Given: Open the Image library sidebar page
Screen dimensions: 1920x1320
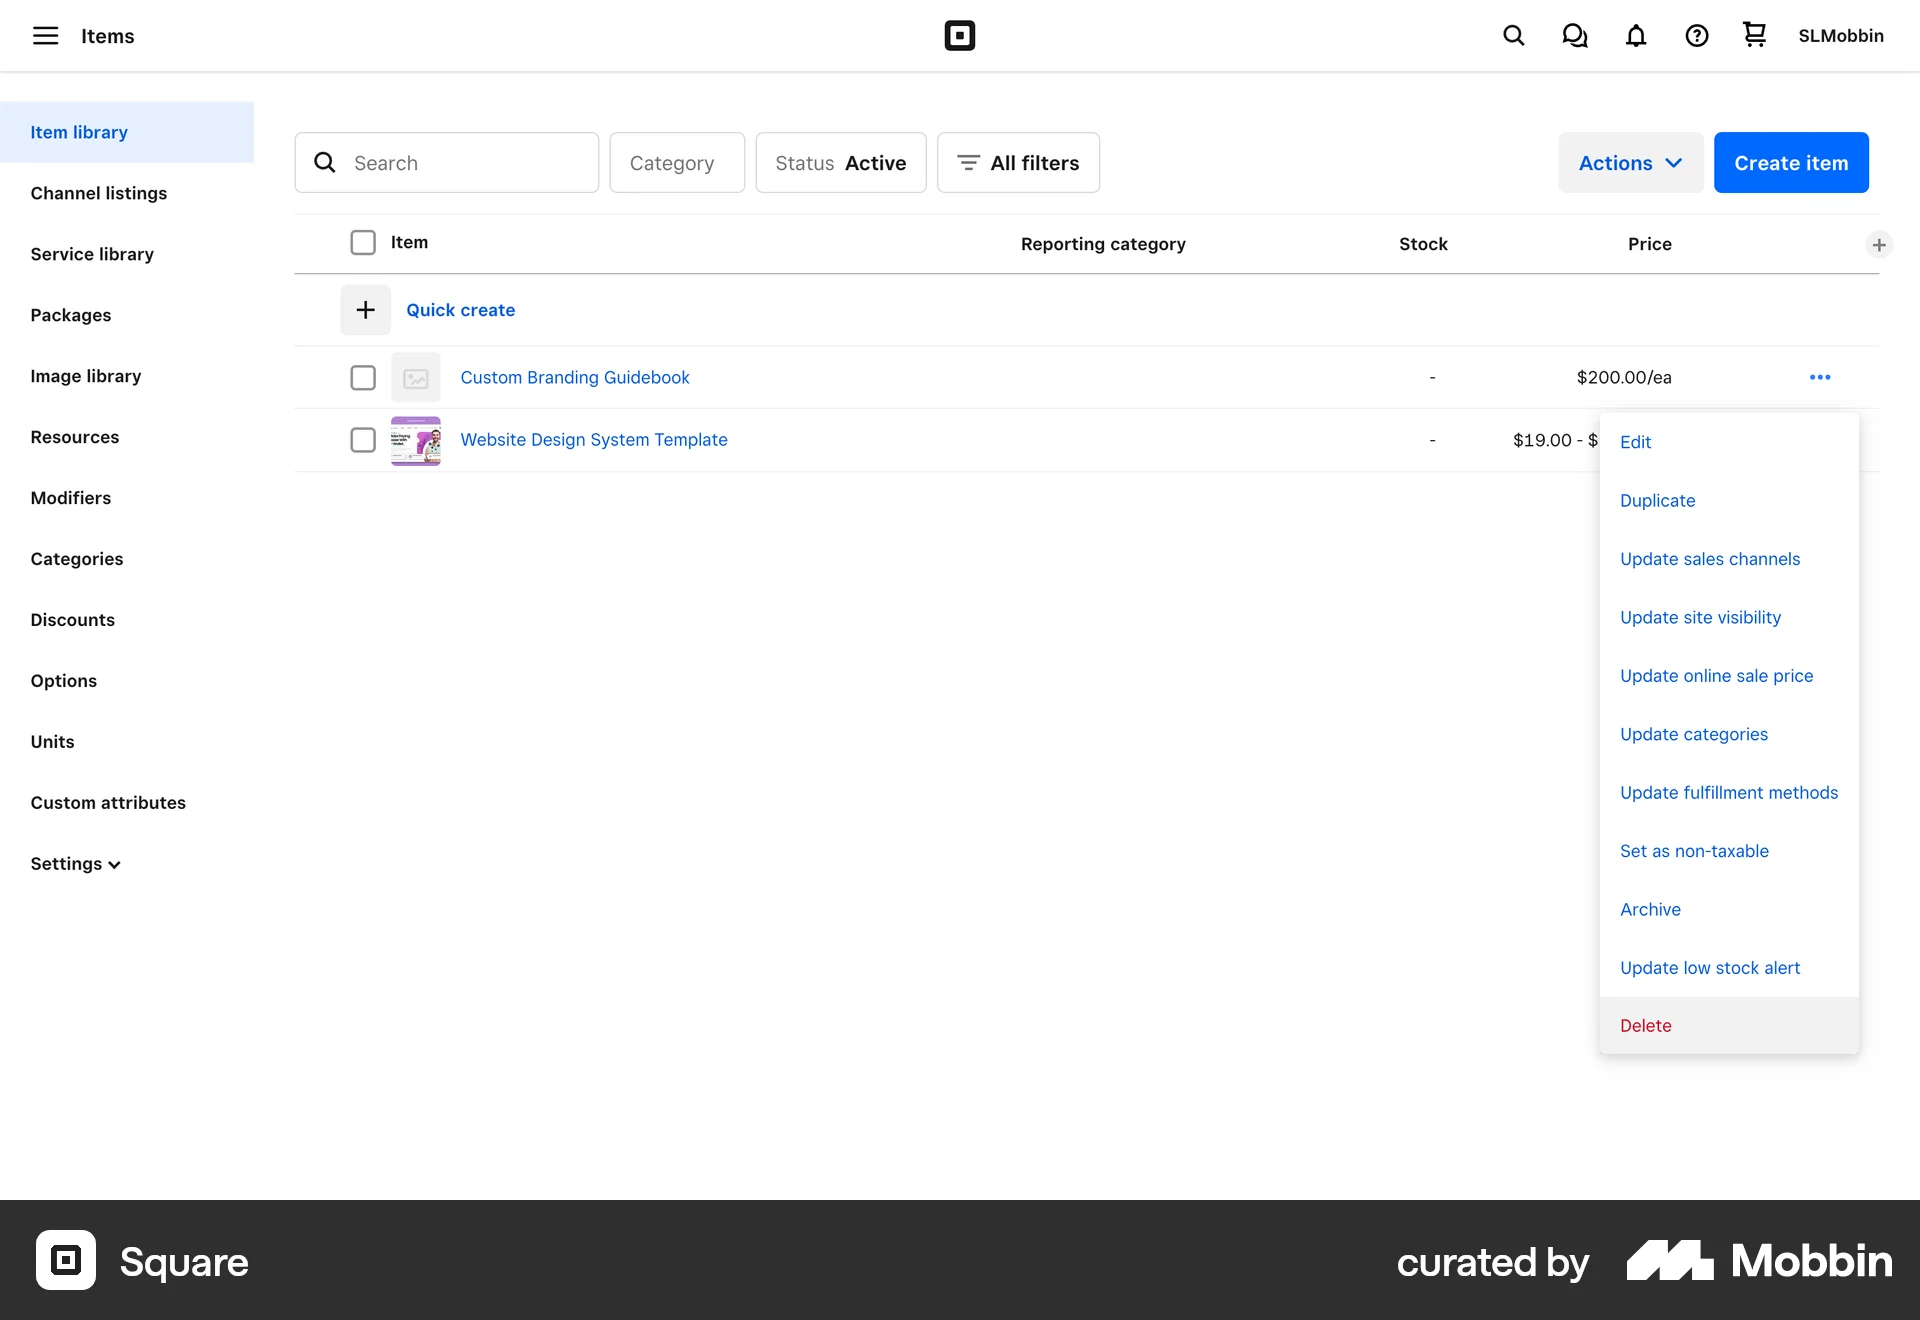Looking at the screenshot, I should (86, 375).
